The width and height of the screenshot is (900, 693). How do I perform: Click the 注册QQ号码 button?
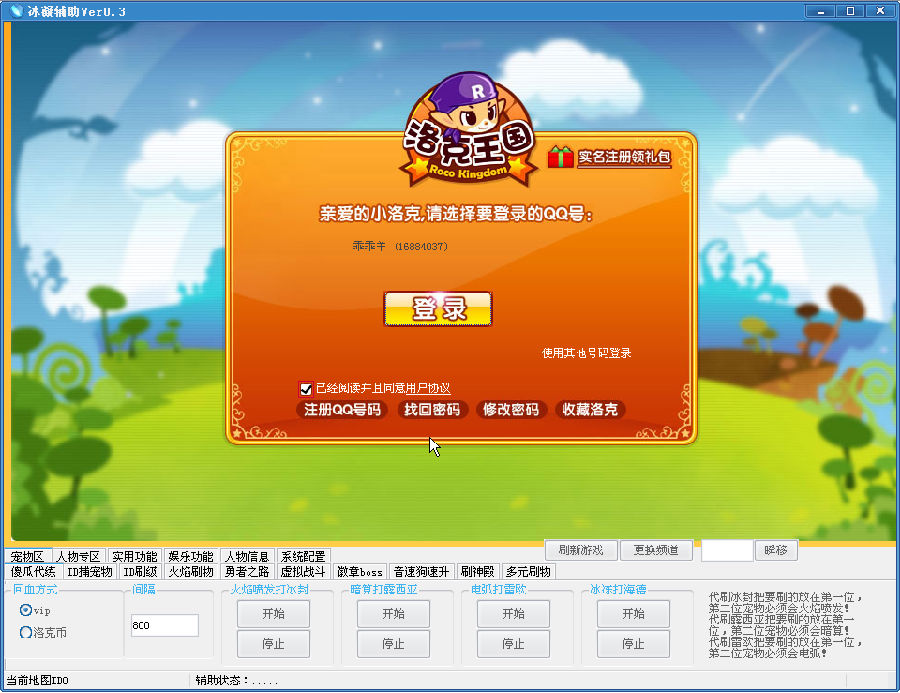[343, 410]
